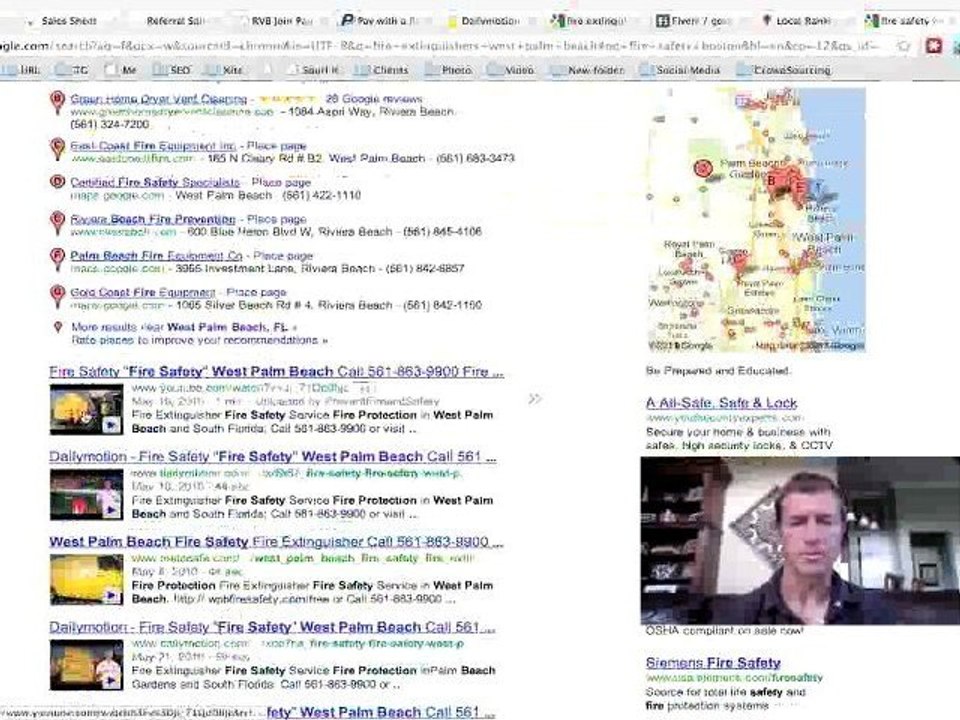Click the bookmark star in the address bar
Viewport: 960px width, 720px height.
coord(904,46)
